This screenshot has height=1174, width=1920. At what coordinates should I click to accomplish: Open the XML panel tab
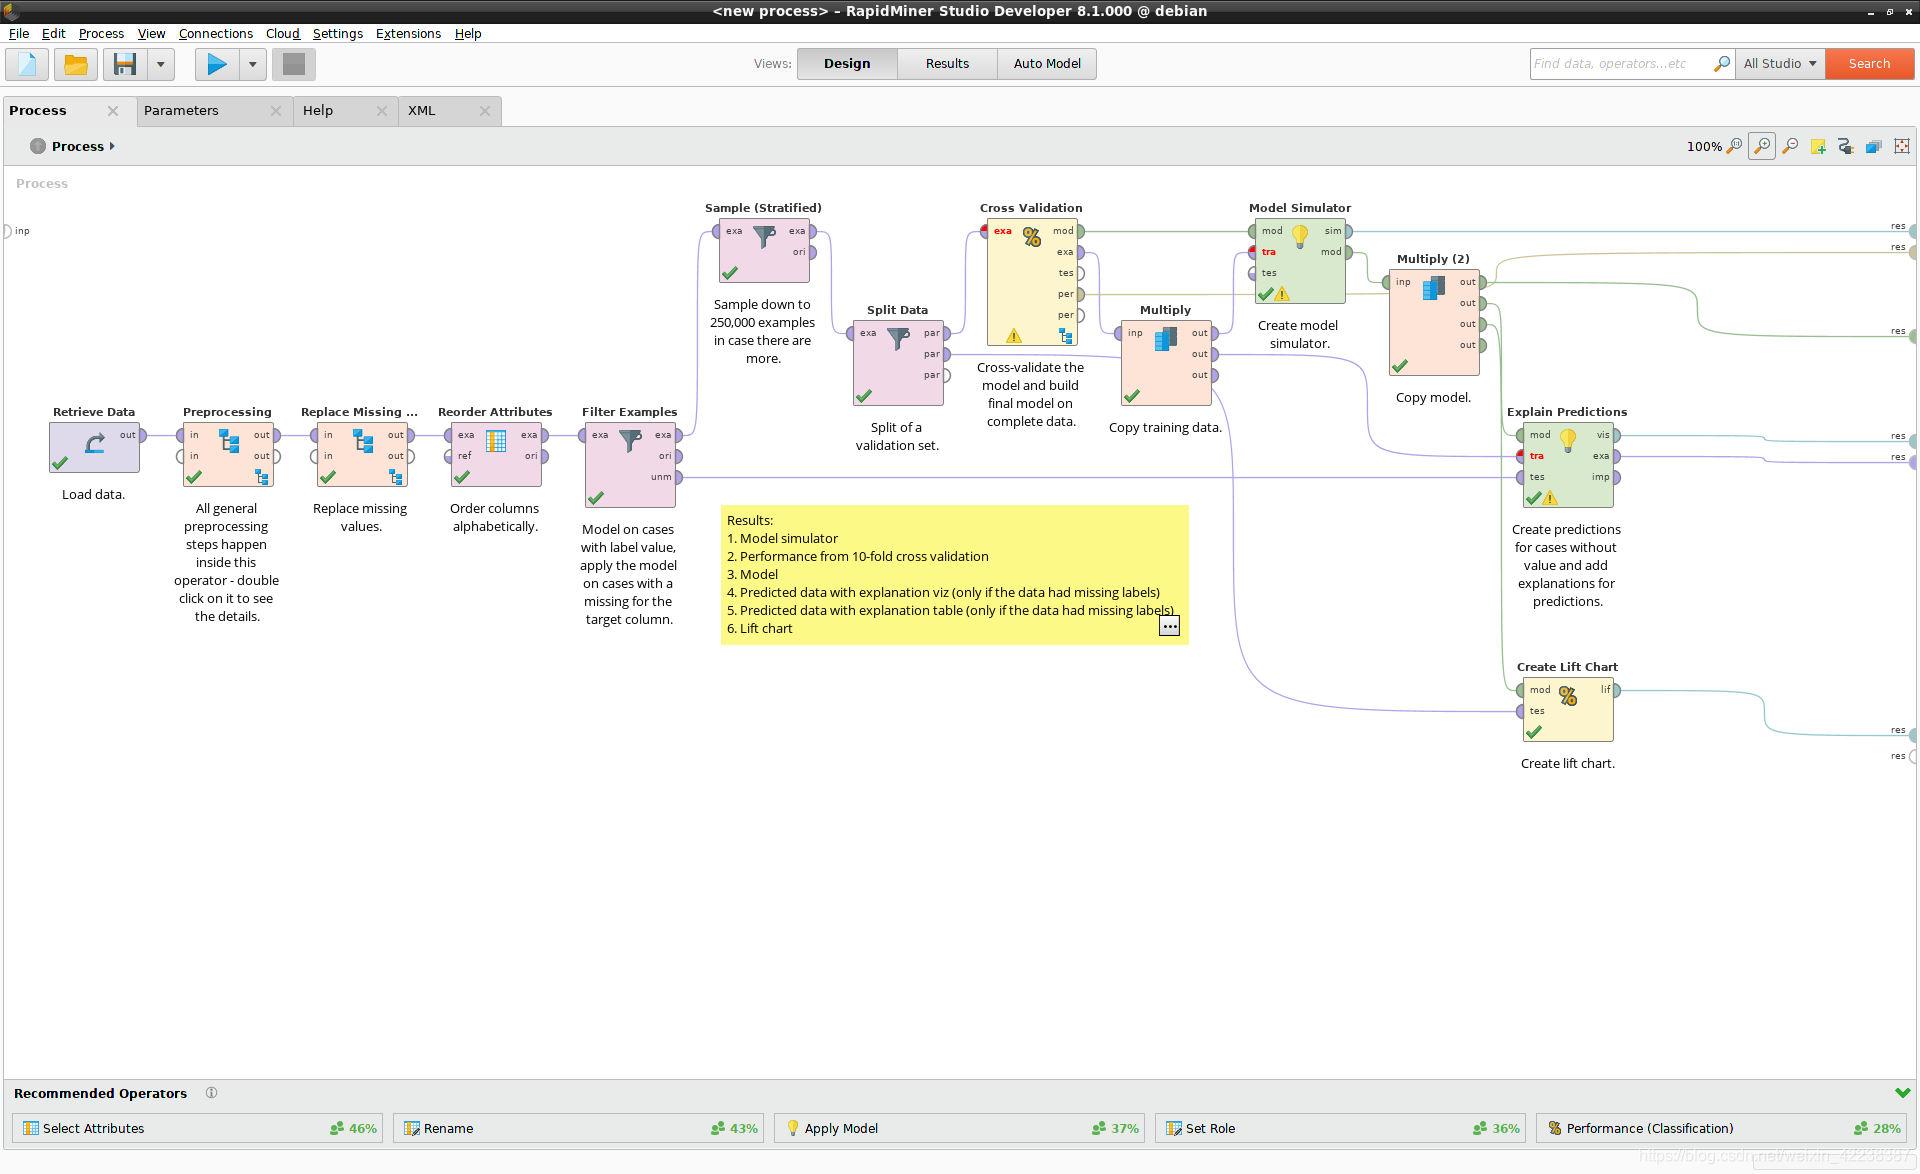[x=421, y=110]
